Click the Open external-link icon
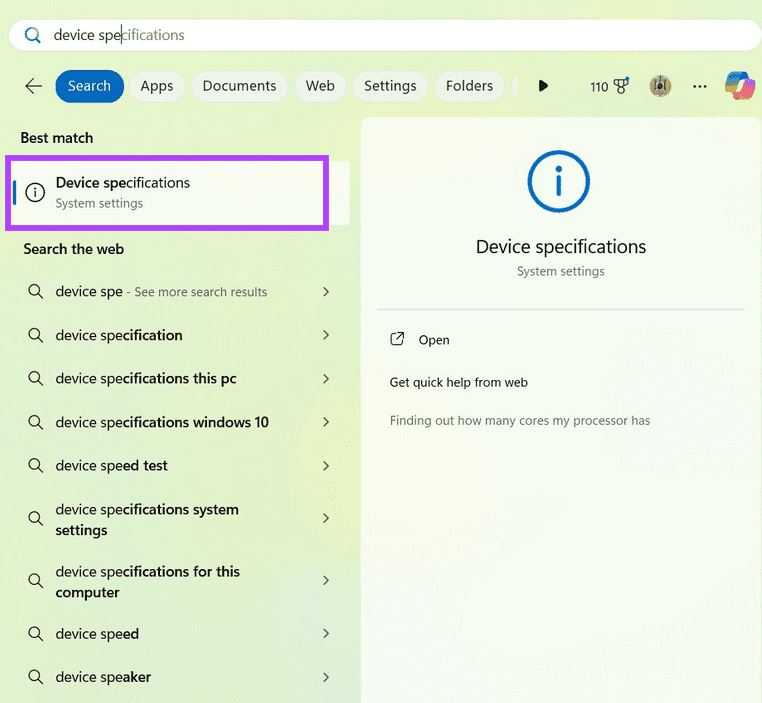The height and width of the screenshot is (703, 762). [397, 339]
